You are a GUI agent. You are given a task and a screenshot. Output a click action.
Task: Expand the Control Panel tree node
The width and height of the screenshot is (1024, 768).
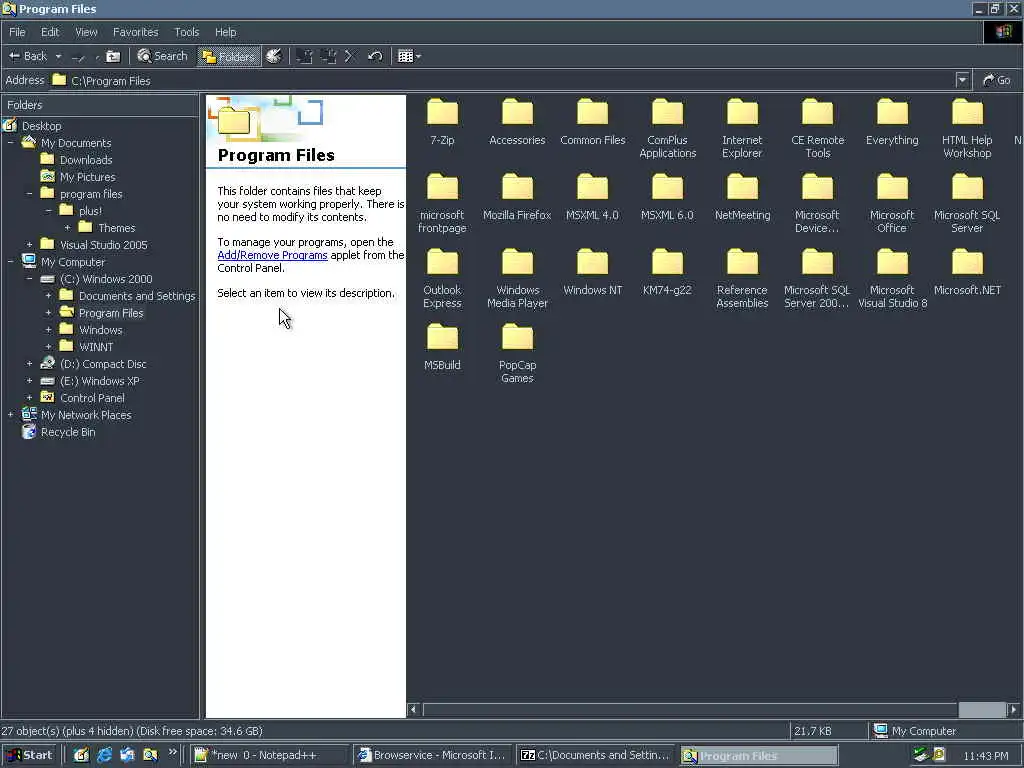[29, 398]
